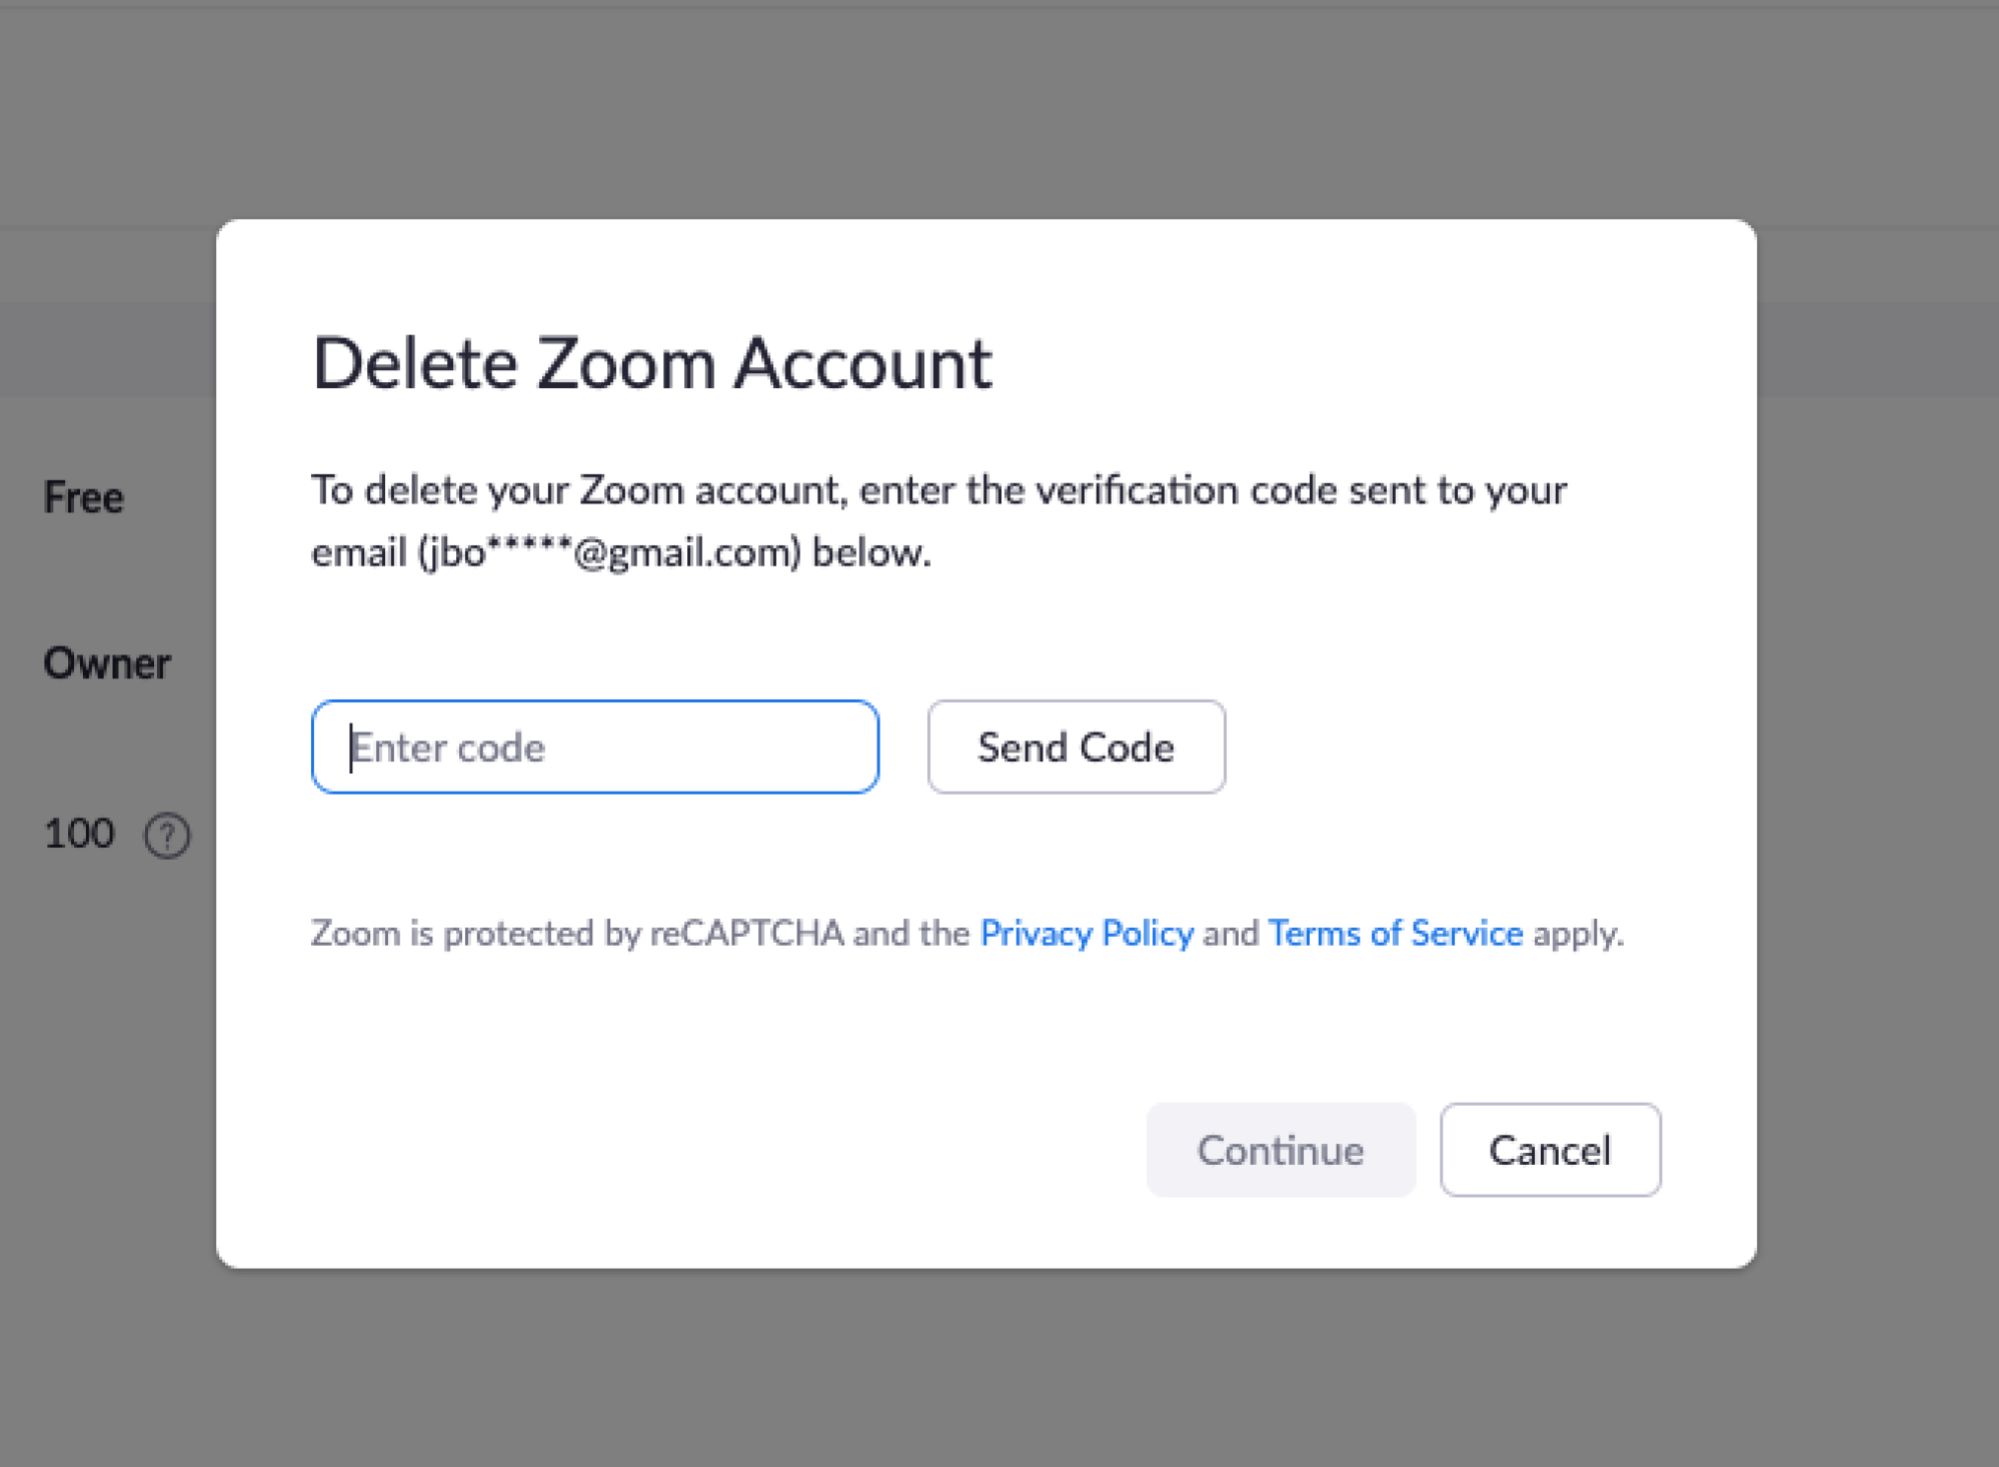Click the masked jbo*****@gmail.com email text
This screenshot has height=1467, width=1999.
[x=610, y=552]
